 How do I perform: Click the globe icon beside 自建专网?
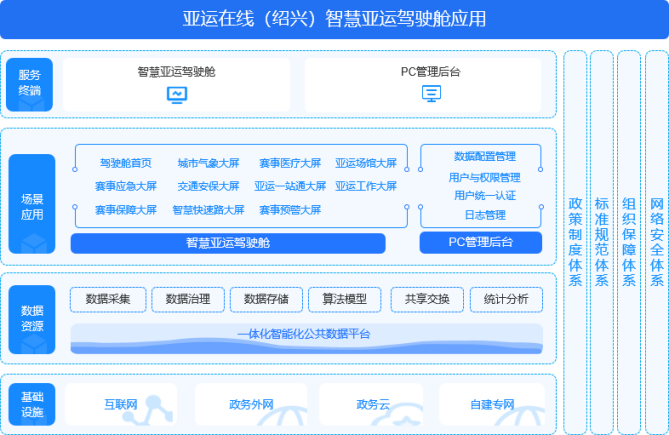(x=520, y=417)
